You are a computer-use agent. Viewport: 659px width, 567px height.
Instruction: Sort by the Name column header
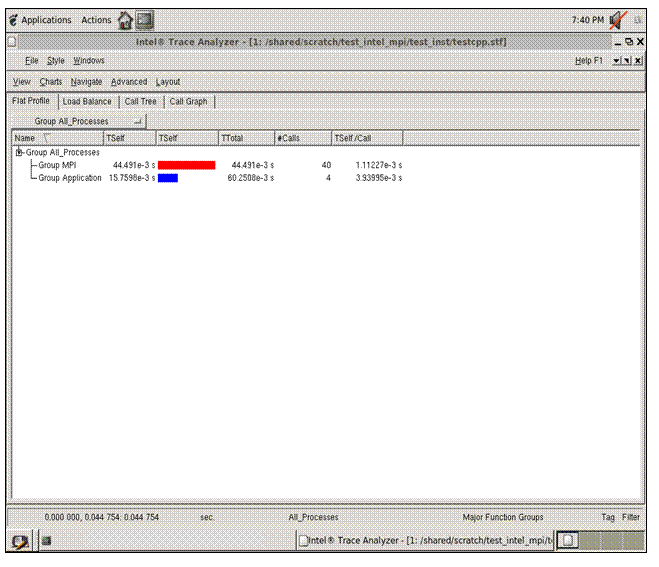[58, 138]
